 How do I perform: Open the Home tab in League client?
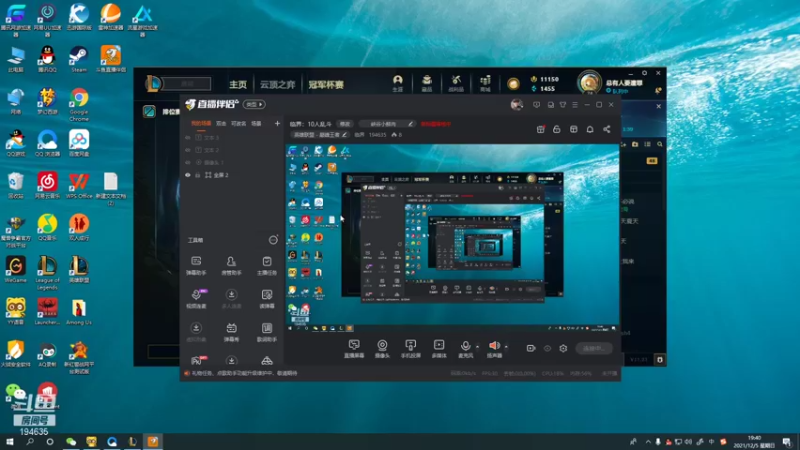(238, 84)
